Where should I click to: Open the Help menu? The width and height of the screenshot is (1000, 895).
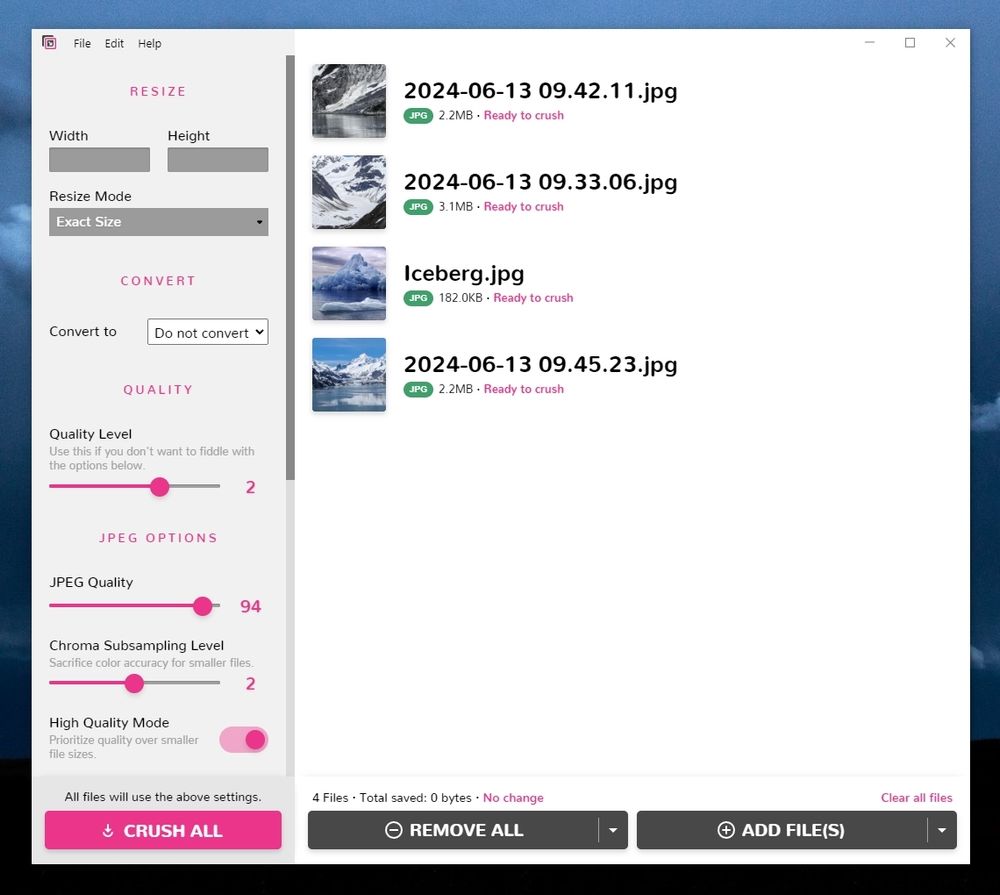click(150, 43)
